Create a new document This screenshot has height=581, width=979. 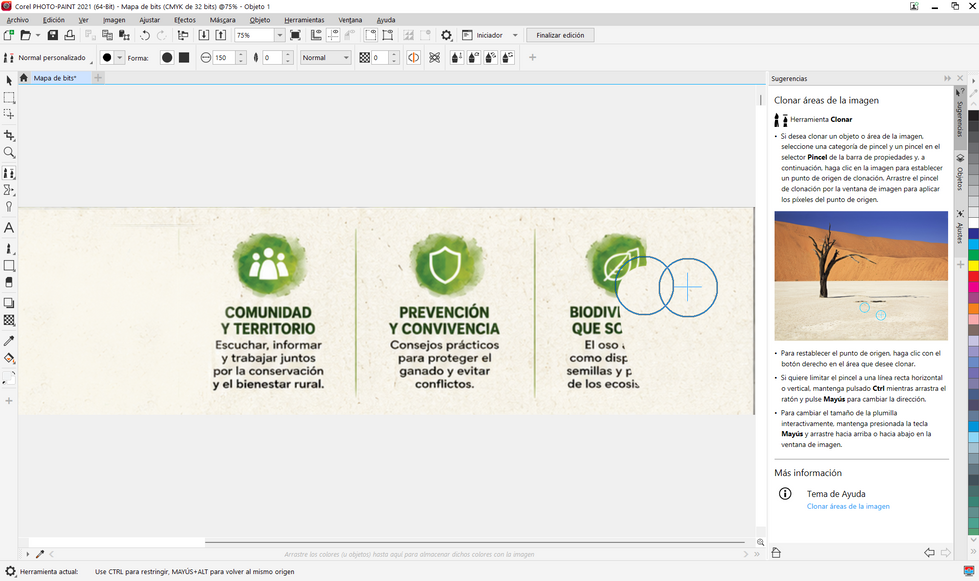(x=9, y=35)
